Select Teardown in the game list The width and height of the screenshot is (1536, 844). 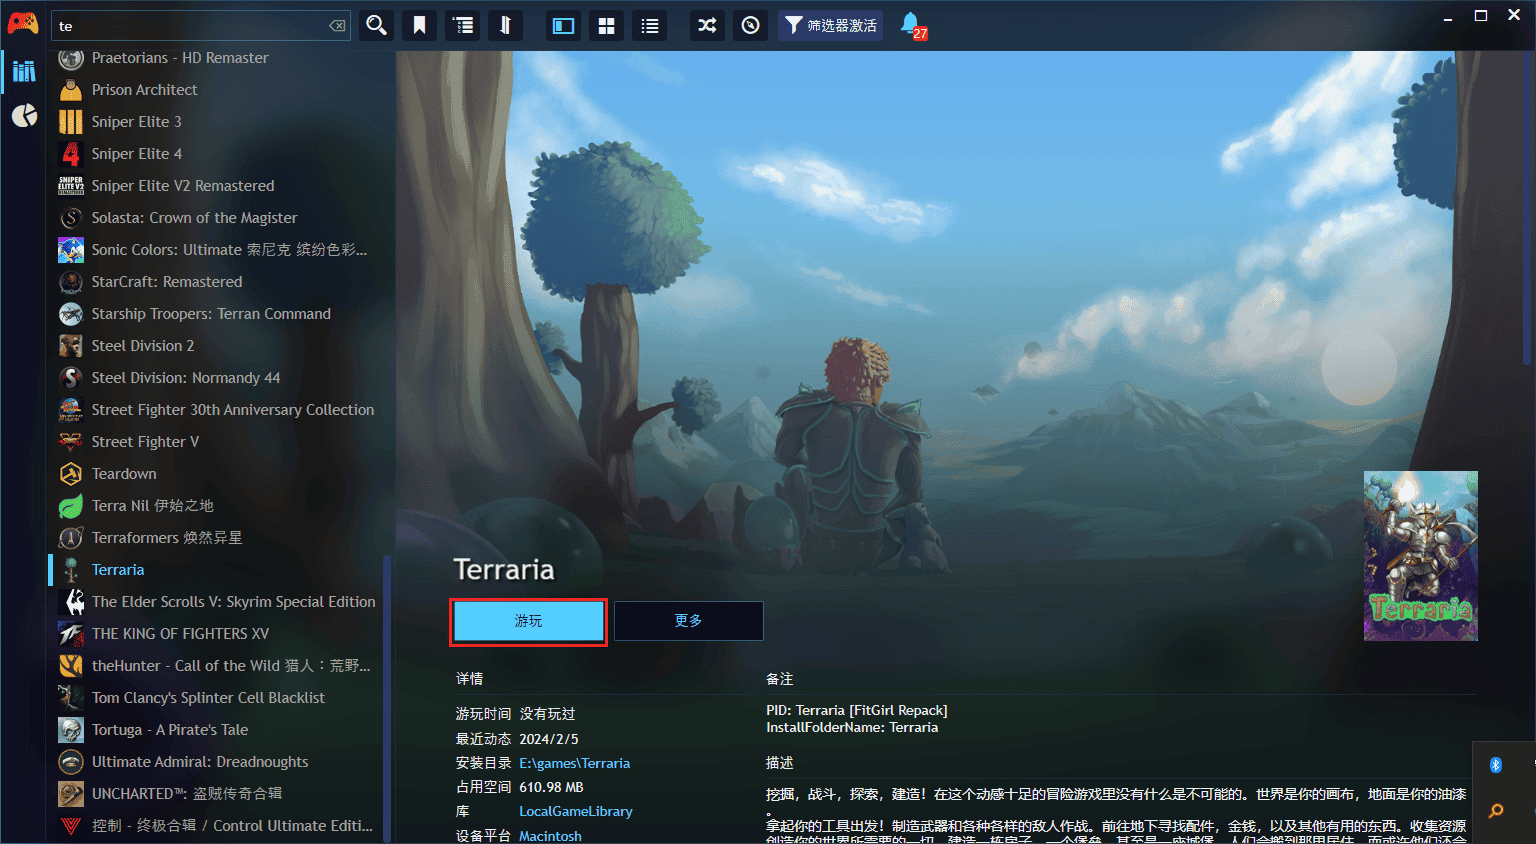point(124,474)
